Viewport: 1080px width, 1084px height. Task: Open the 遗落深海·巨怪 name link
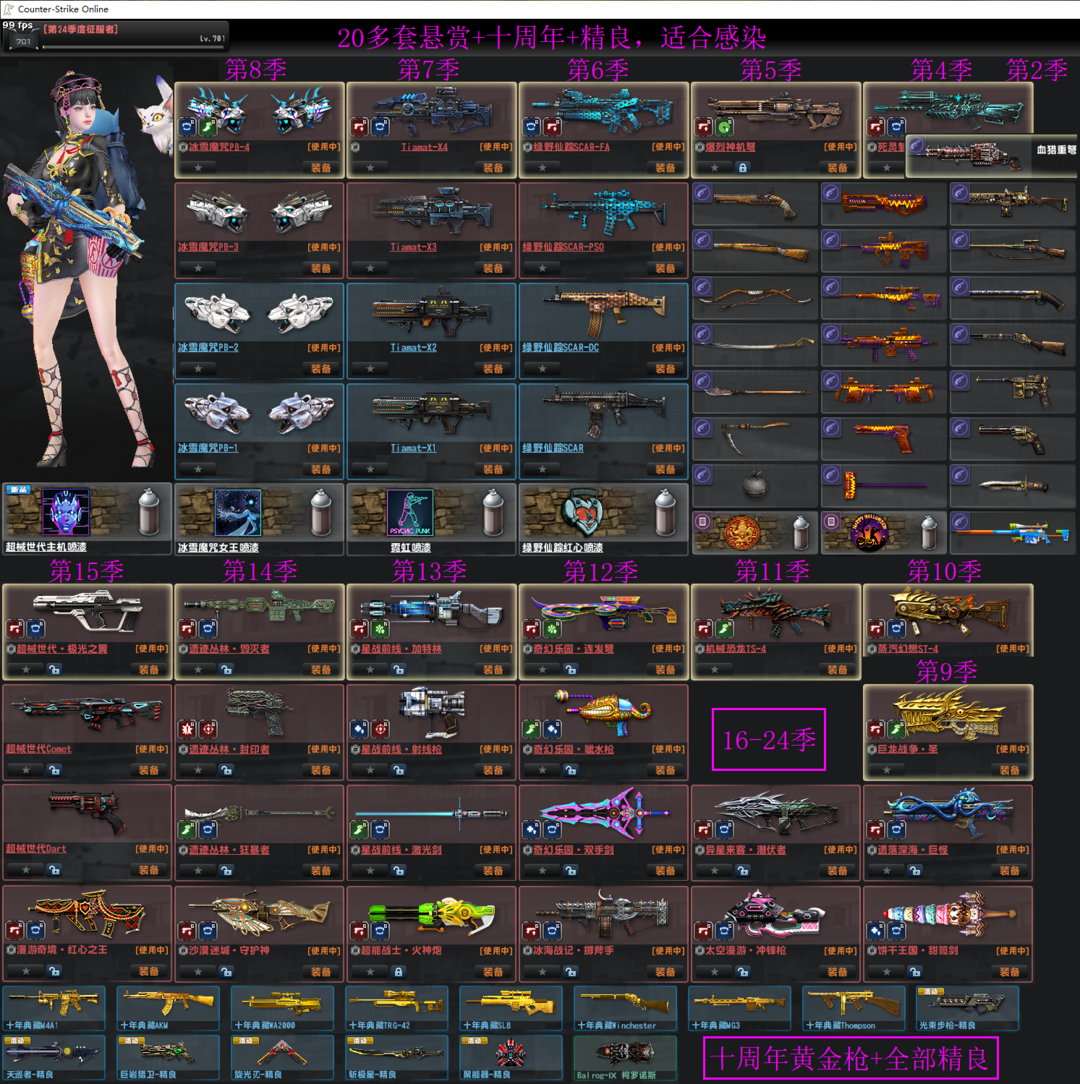point(912,850)
